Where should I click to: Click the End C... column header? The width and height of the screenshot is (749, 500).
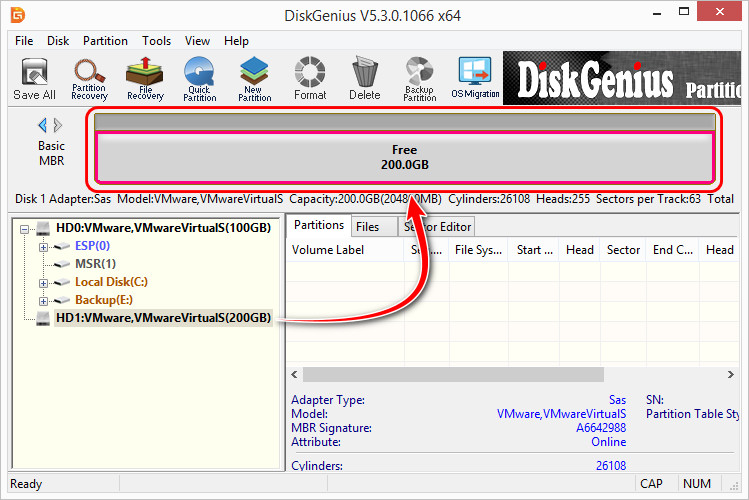coord(673,250)
